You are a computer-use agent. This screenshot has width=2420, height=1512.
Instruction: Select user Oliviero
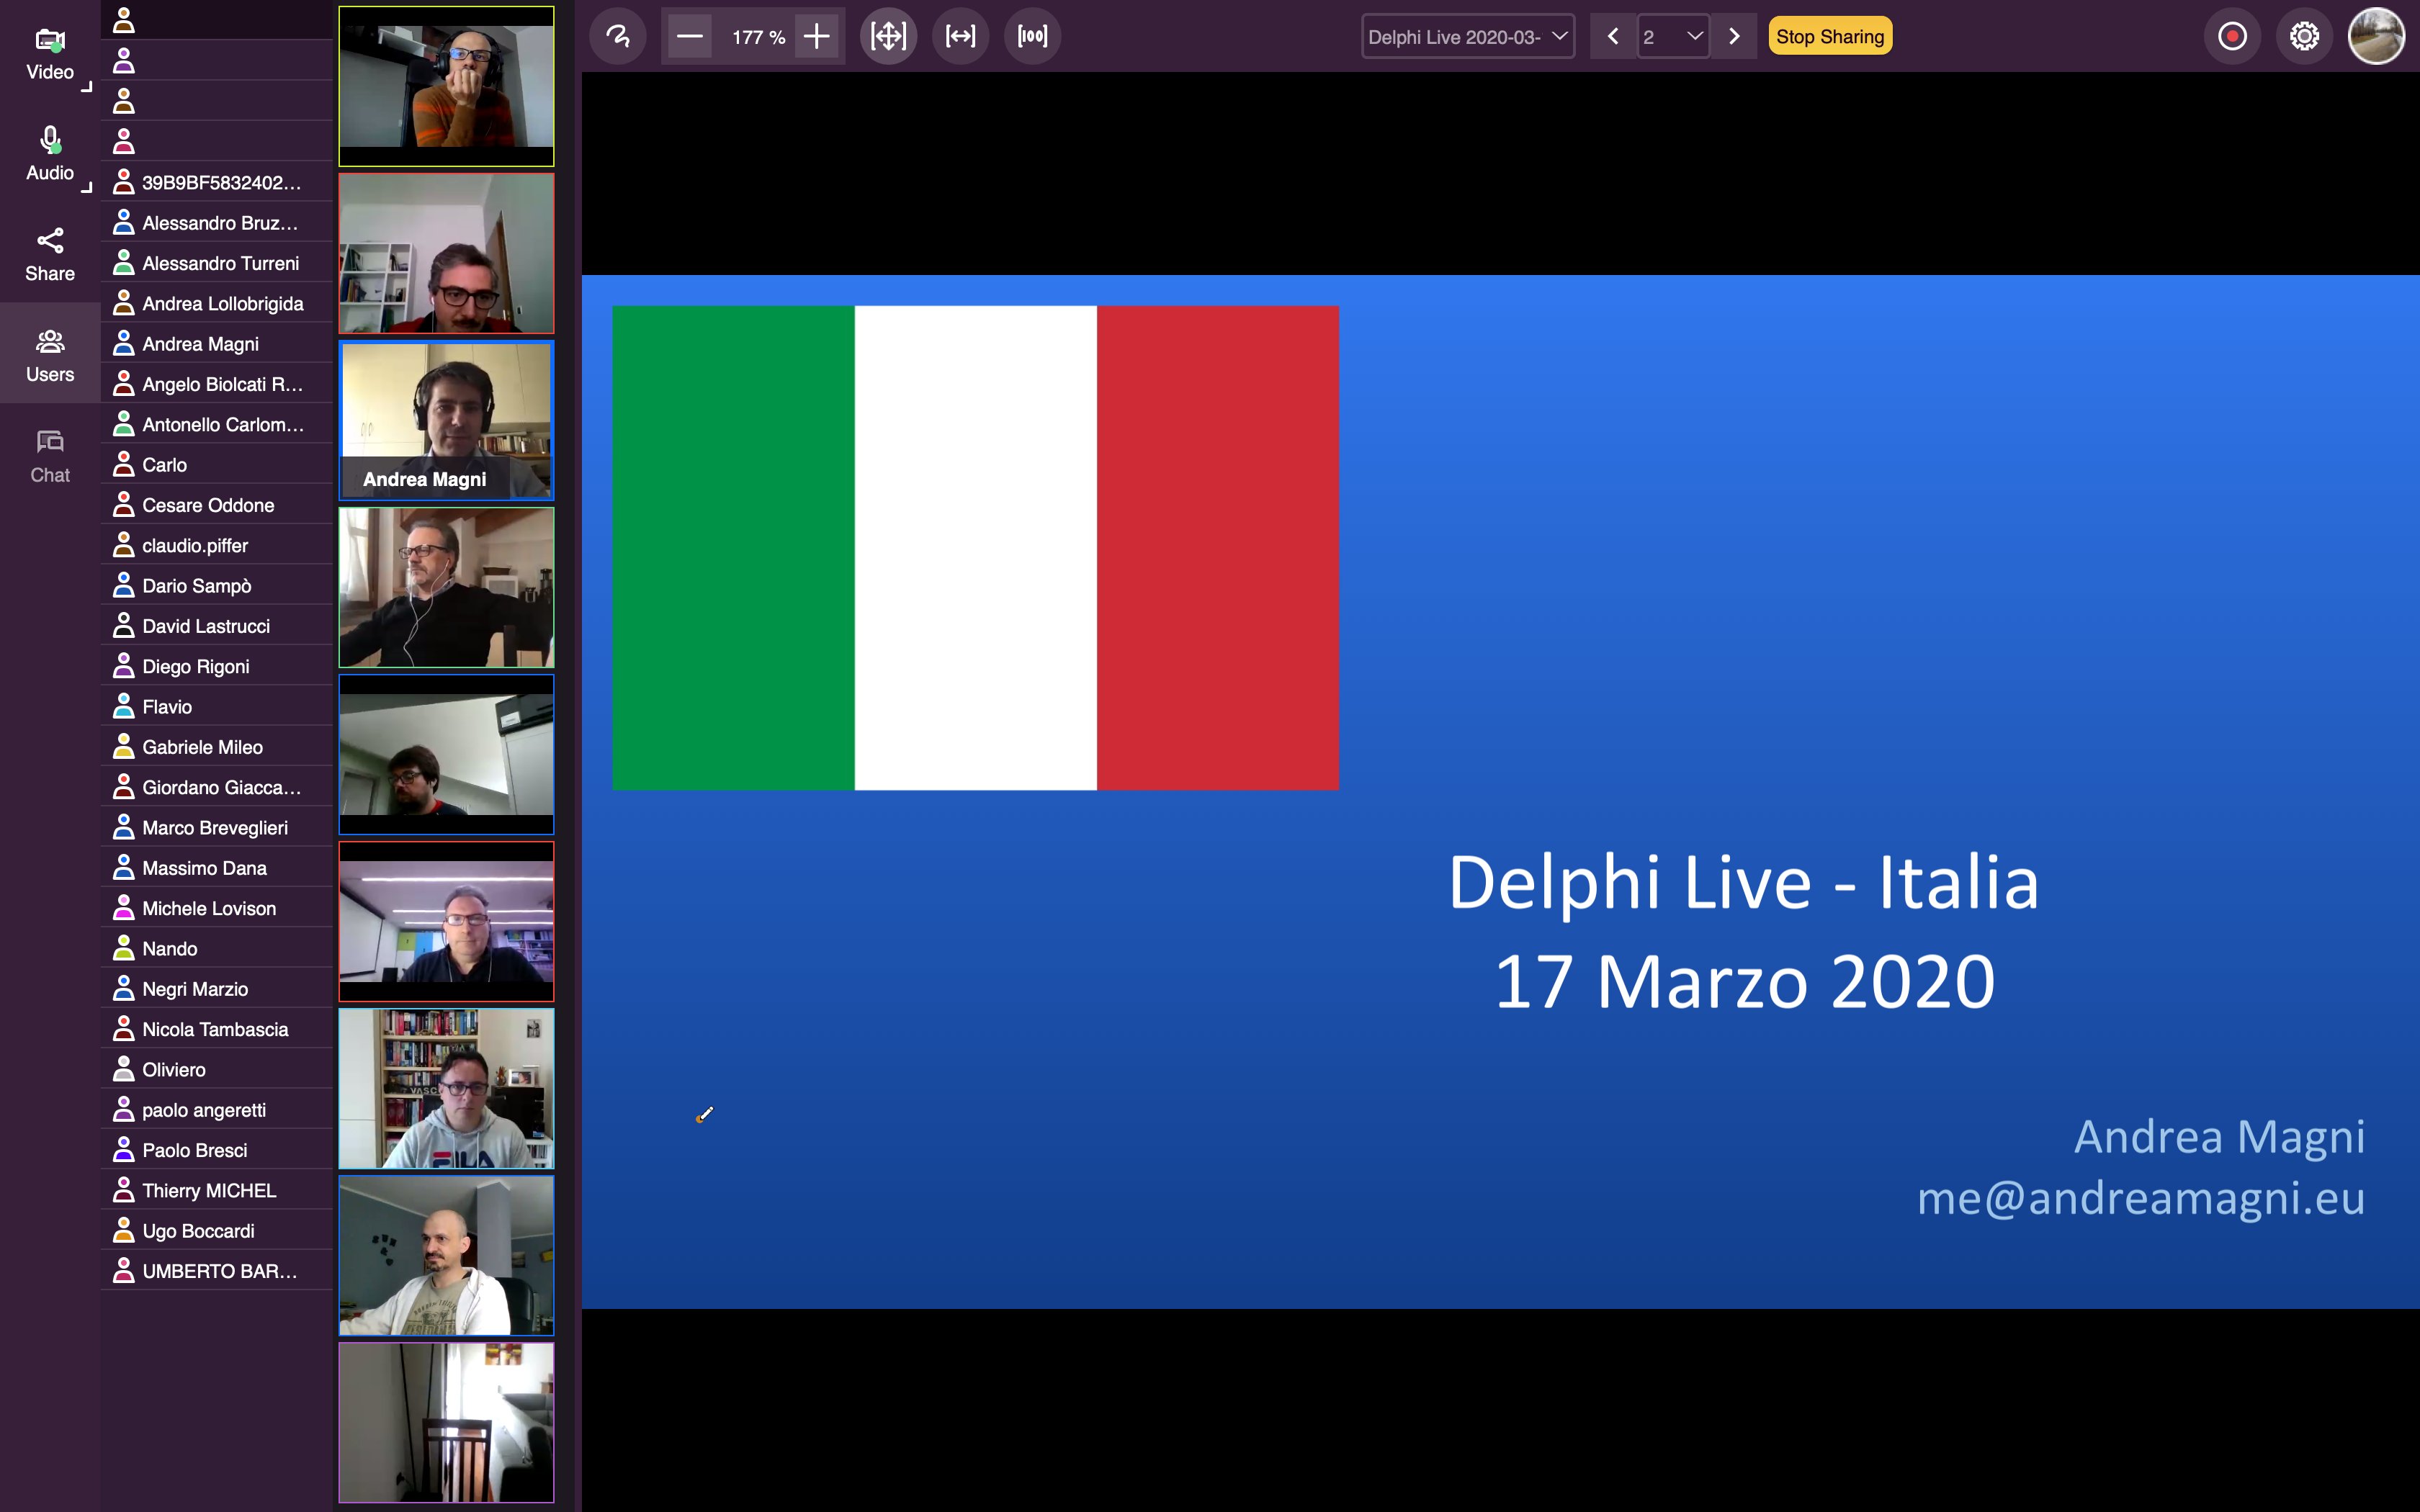click(x=217, y=1070)
